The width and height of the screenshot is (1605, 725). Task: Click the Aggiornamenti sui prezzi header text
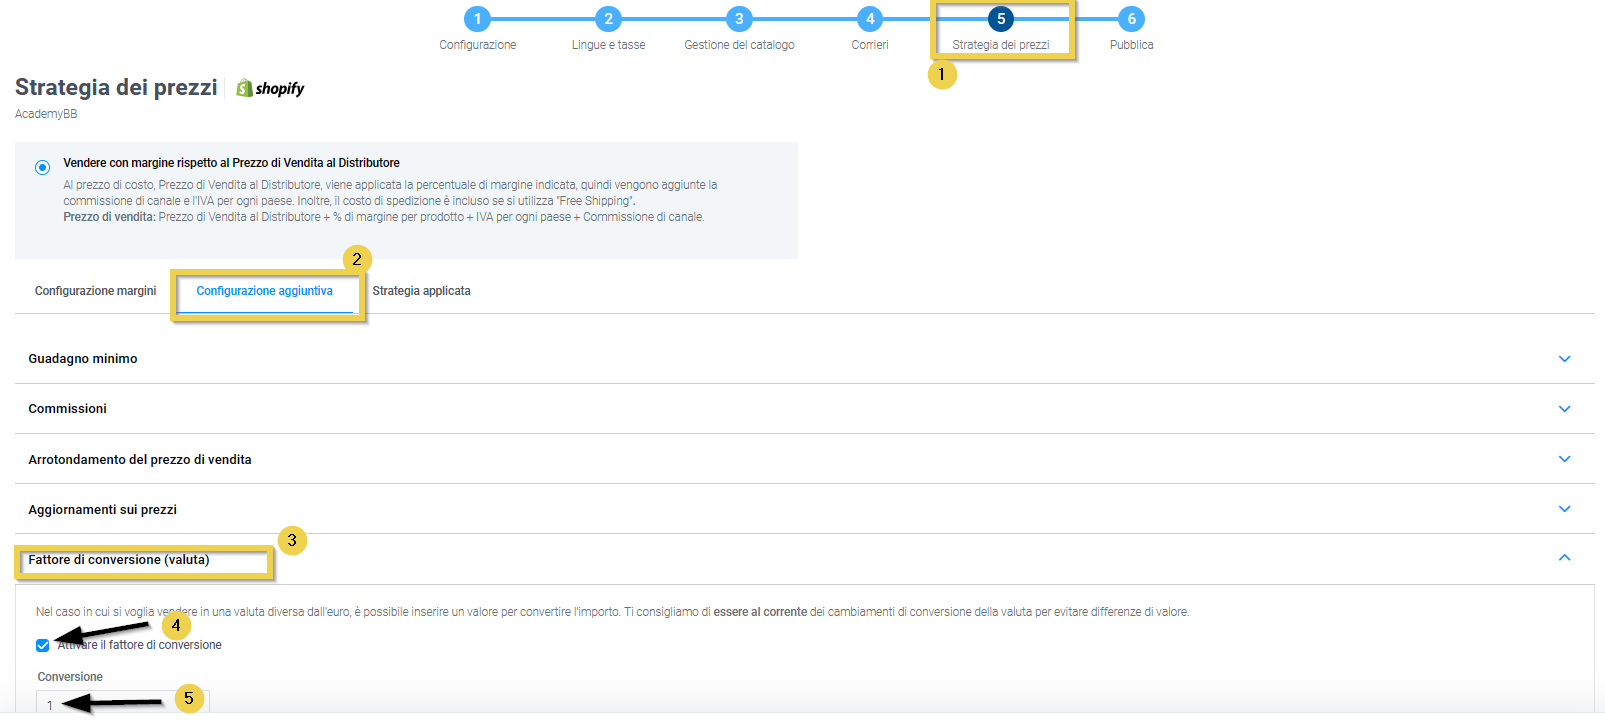pos(102,510)
